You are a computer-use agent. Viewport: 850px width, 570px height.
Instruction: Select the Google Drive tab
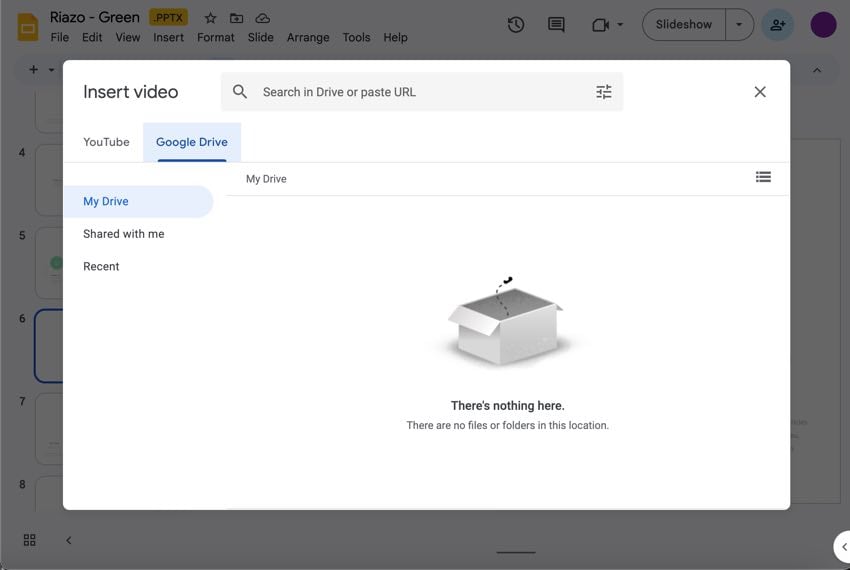click(x=192, y=142)
